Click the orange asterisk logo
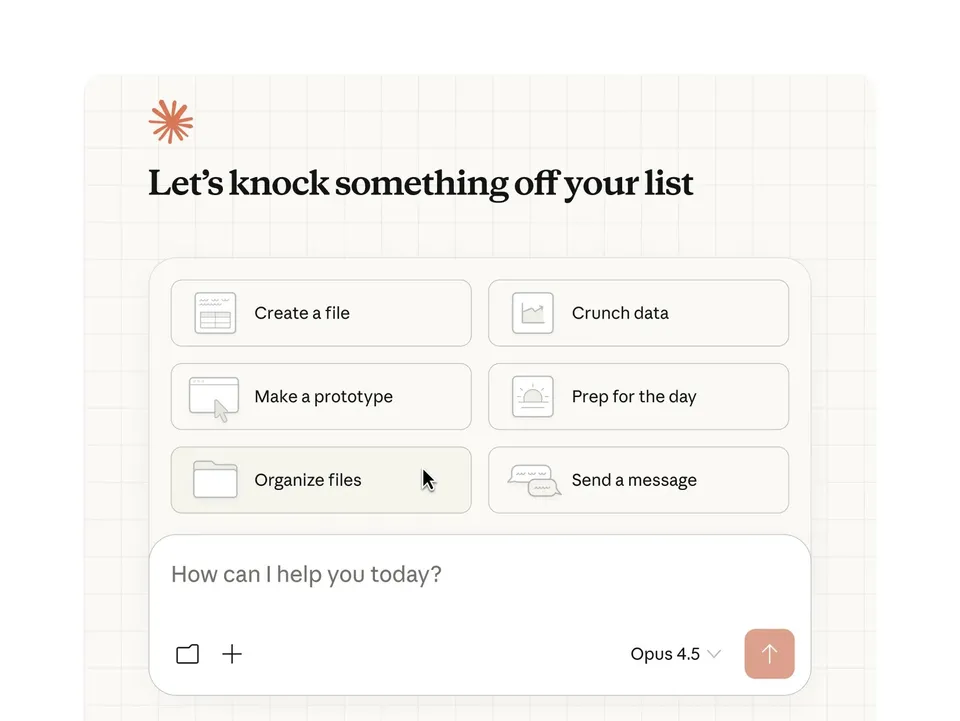Image resolution: width=960 pixels, height=721 pixels. (170, 122)
